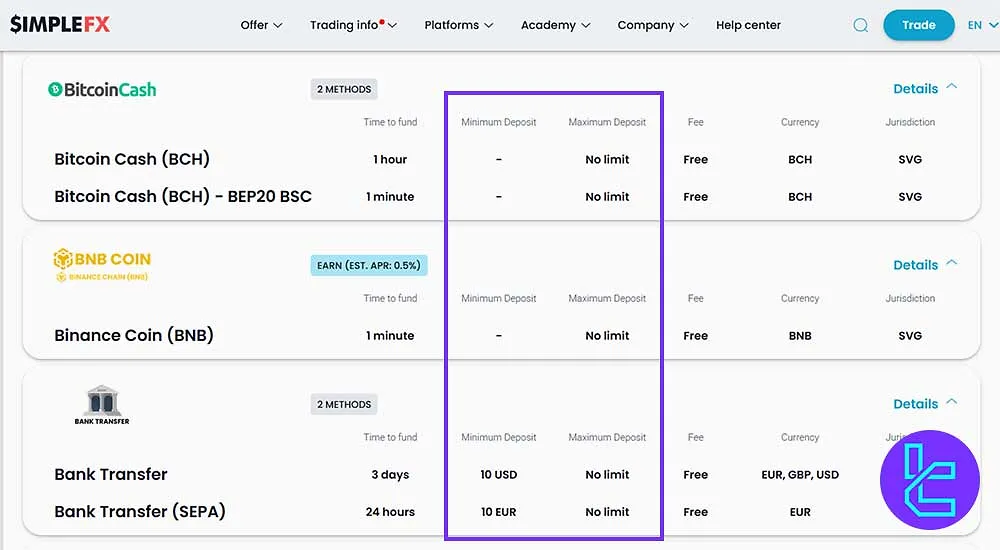This screenshot has width=1000, height=550.
Task: Click the Bitcoin Cash logo
Action: click(x=102, y=89)
